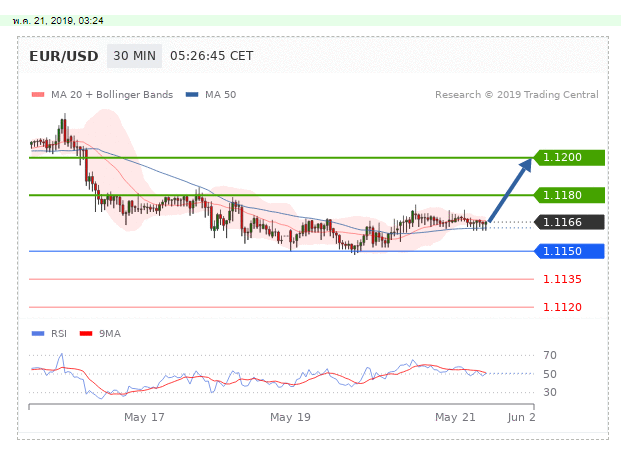
Task: Click the MA 50 legend label
Action: click(221, 95)
